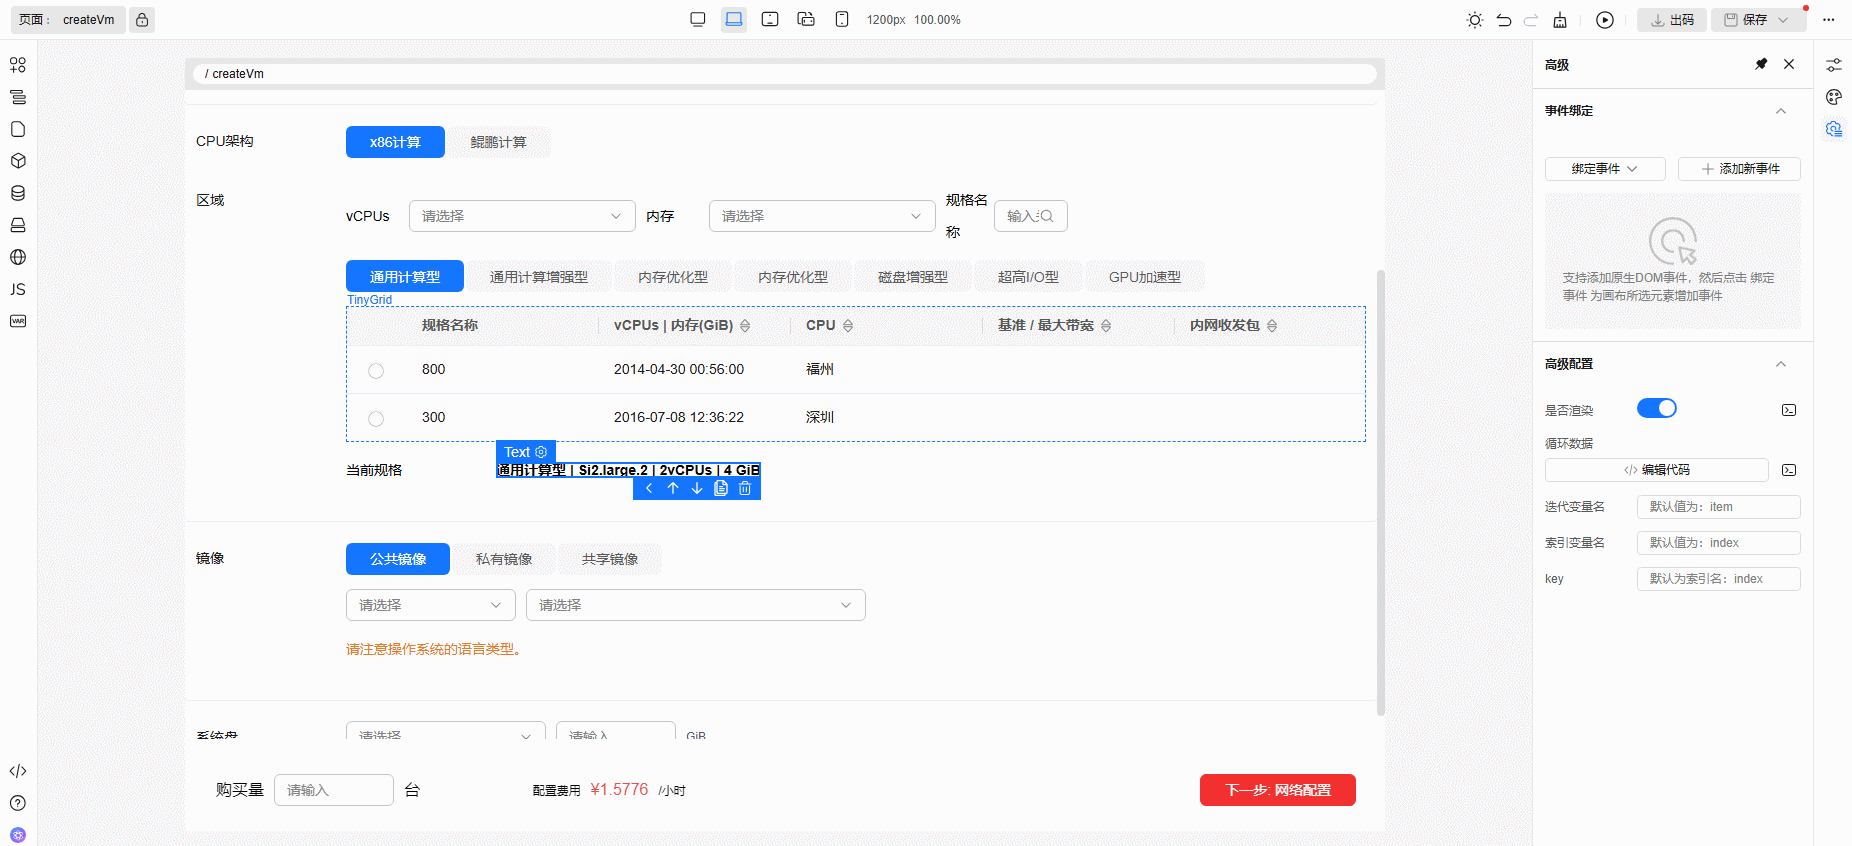Open the data source database icon
The height and width of the screenshot is (846, 1852).
coord(18,193)
